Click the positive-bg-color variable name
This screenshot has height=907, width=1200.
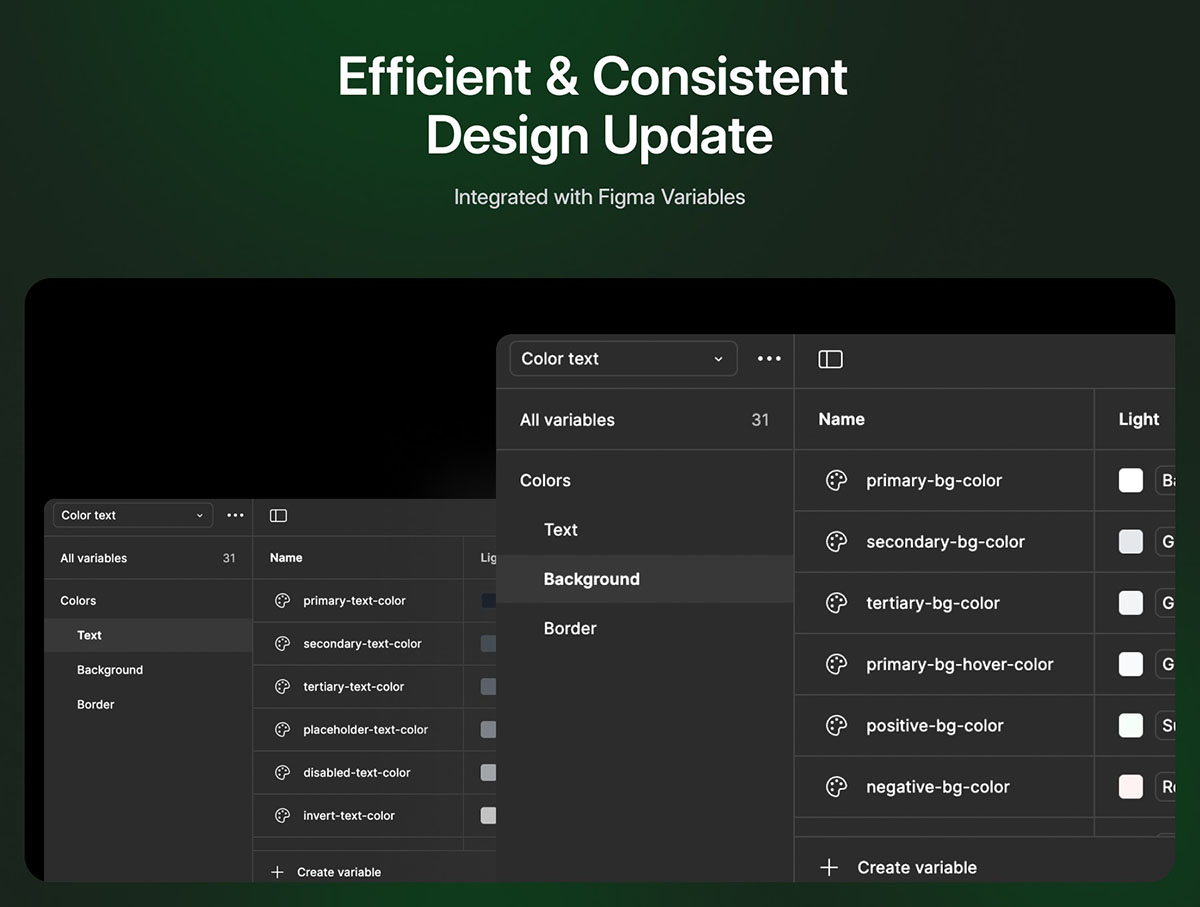(935, 726)
